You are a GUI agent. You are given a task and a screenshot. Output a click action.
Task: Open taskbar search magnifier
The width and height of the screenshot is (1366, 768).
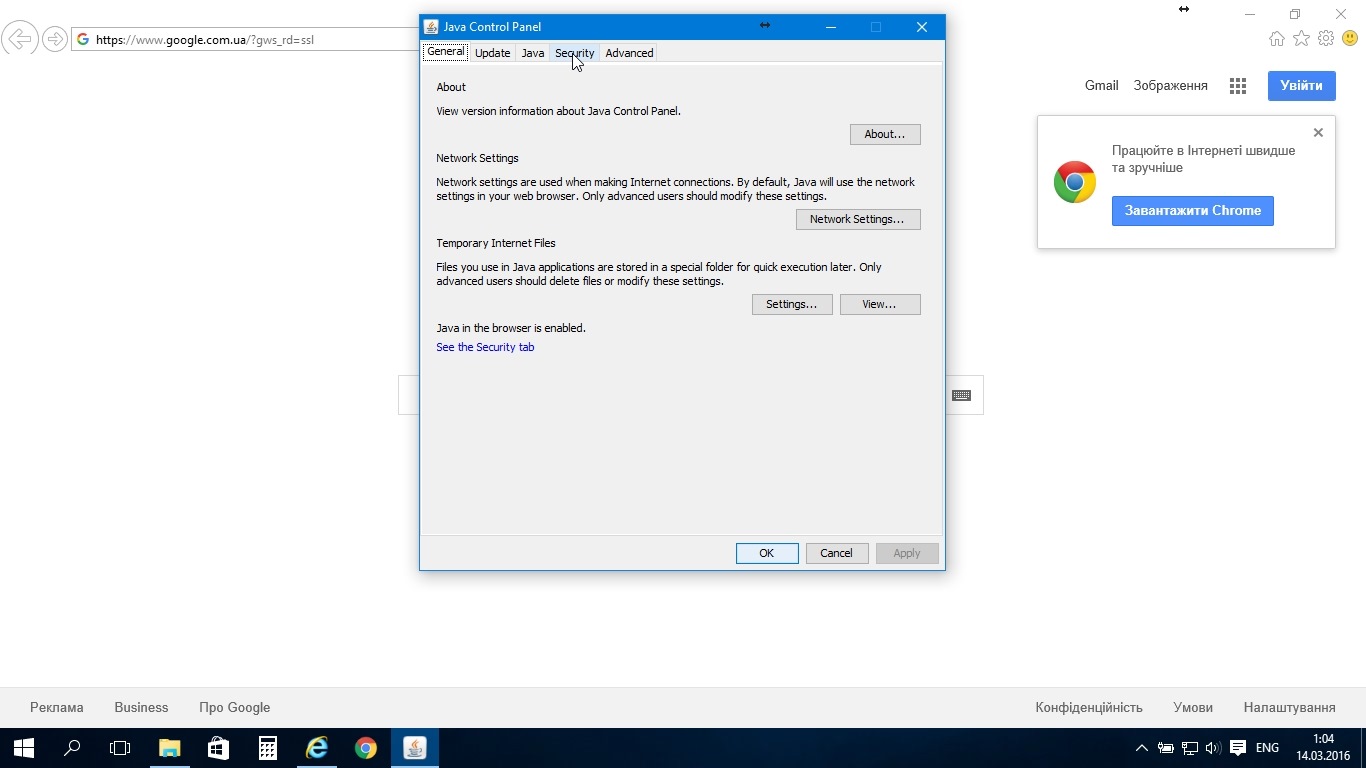72,748
